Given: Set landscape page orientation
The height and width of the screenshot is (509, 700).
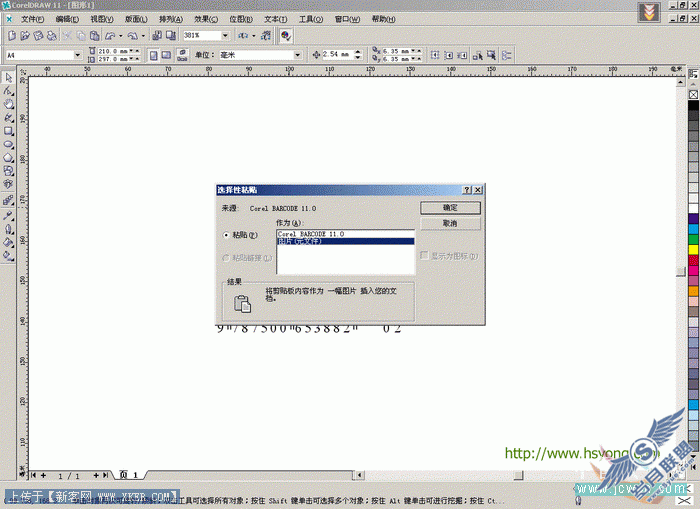Looking at the screenshot, I should [167, 55].
